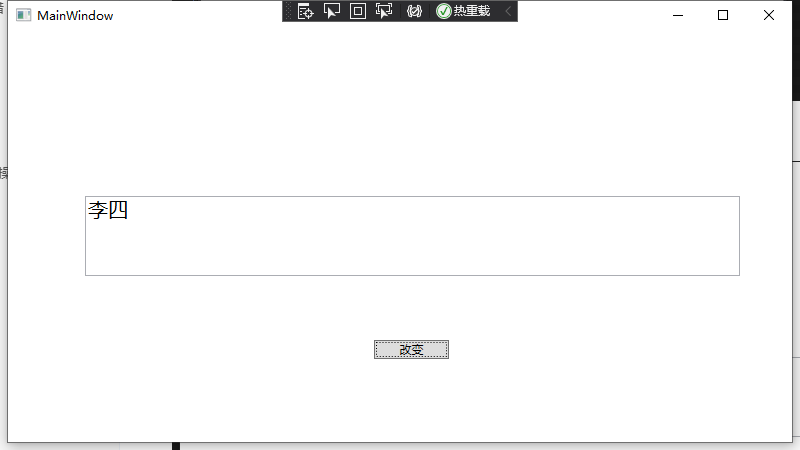Open the Live Visual Tree icon
The width and height of the screenshot is (800, 450).
(x=305, y=11)
